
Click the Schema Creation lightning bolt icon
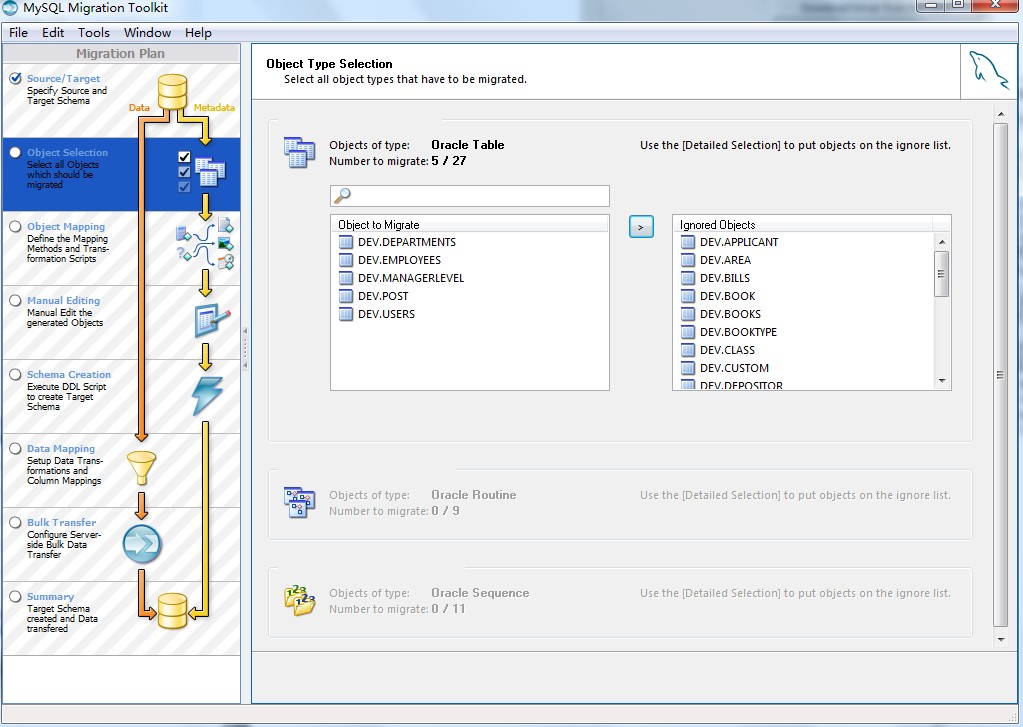pyautogui.click(x=207, y=395)
